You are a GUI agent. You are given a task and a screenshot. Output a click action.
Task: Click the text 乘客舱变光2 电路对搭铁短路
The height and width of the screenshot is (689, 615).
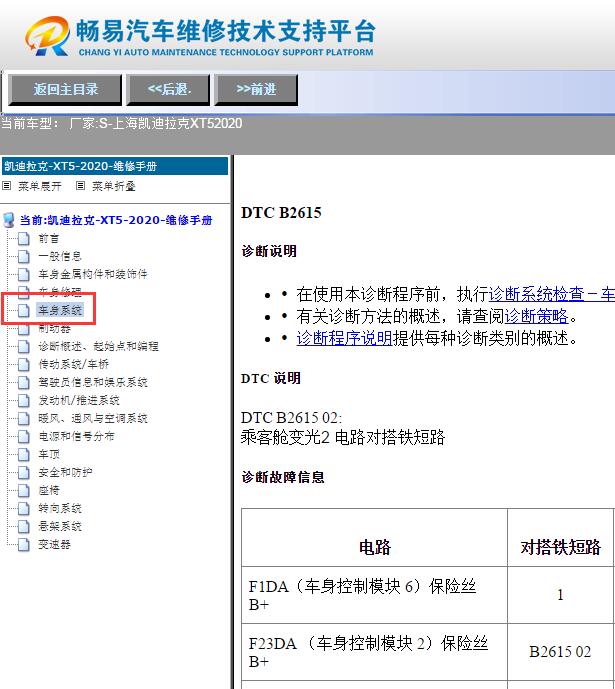(x=343, y=437)
